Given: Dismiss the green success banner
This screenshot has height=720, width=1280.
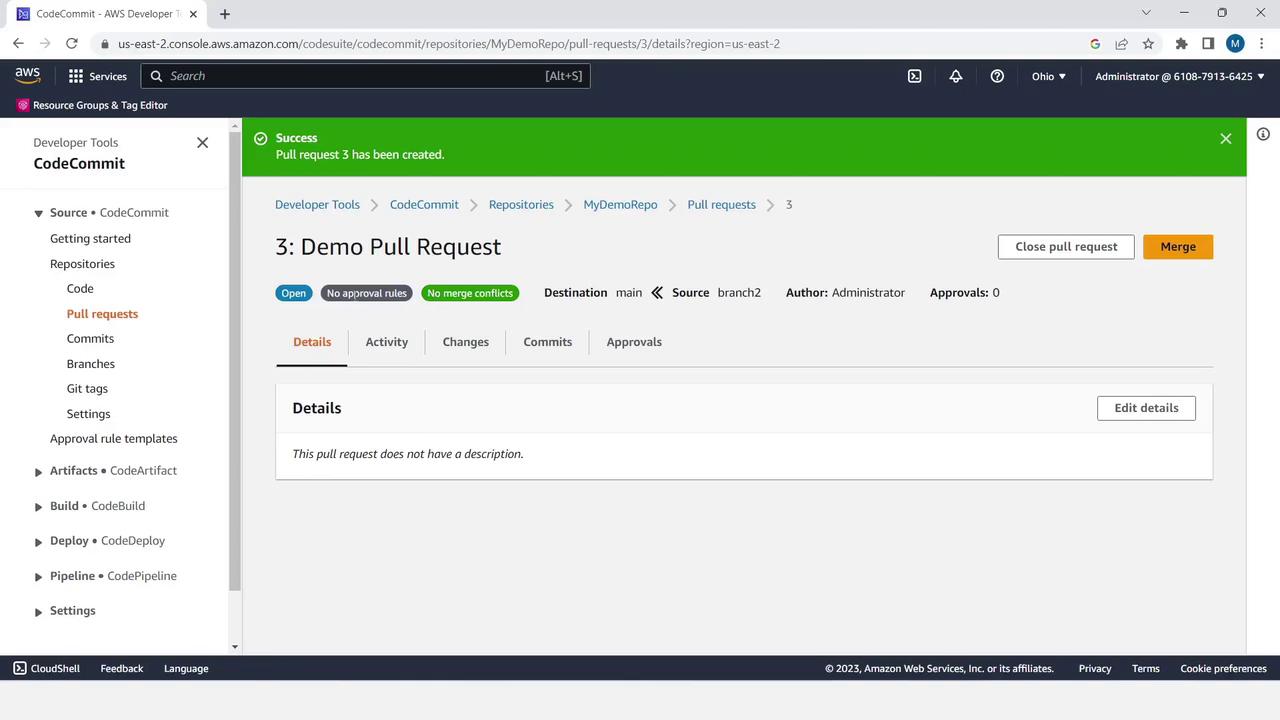Looking at the screenshot, I should point(1226,139).
